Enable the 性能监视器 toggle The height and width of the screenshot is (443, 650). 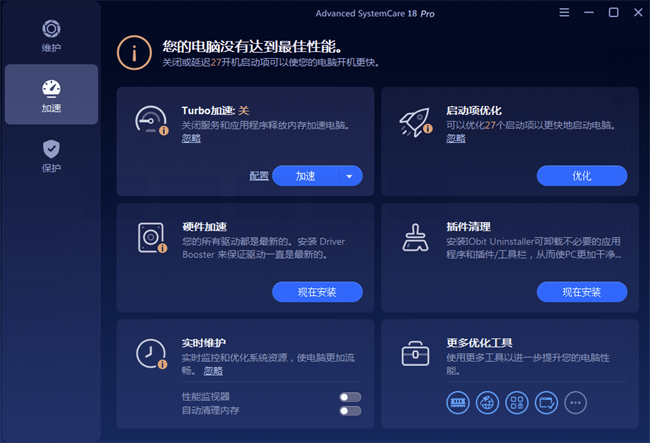350,397
